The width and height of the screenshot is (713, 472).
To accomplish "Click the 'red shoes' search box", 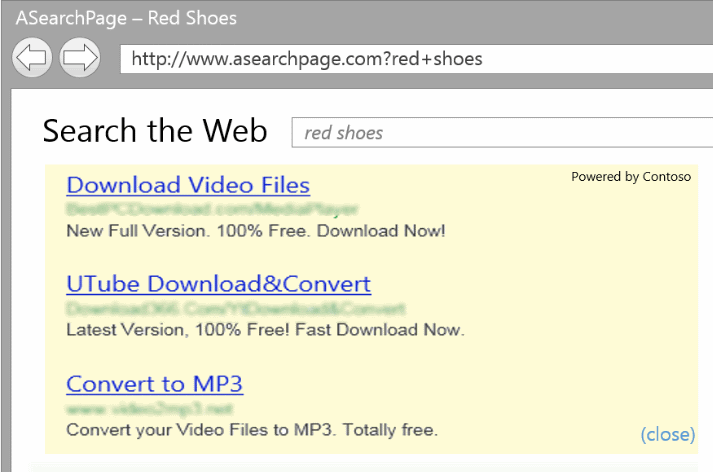I will [502, 132].
